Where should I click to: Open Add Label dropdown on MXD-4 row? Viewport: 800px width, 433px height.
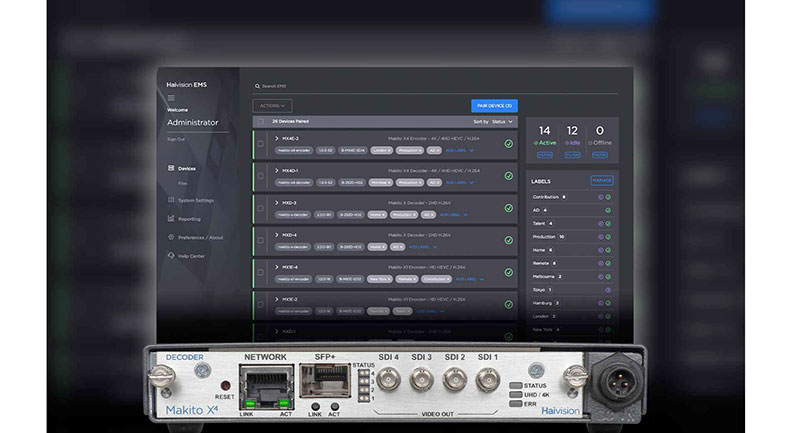pyautogui.click(x=423, y=247)
